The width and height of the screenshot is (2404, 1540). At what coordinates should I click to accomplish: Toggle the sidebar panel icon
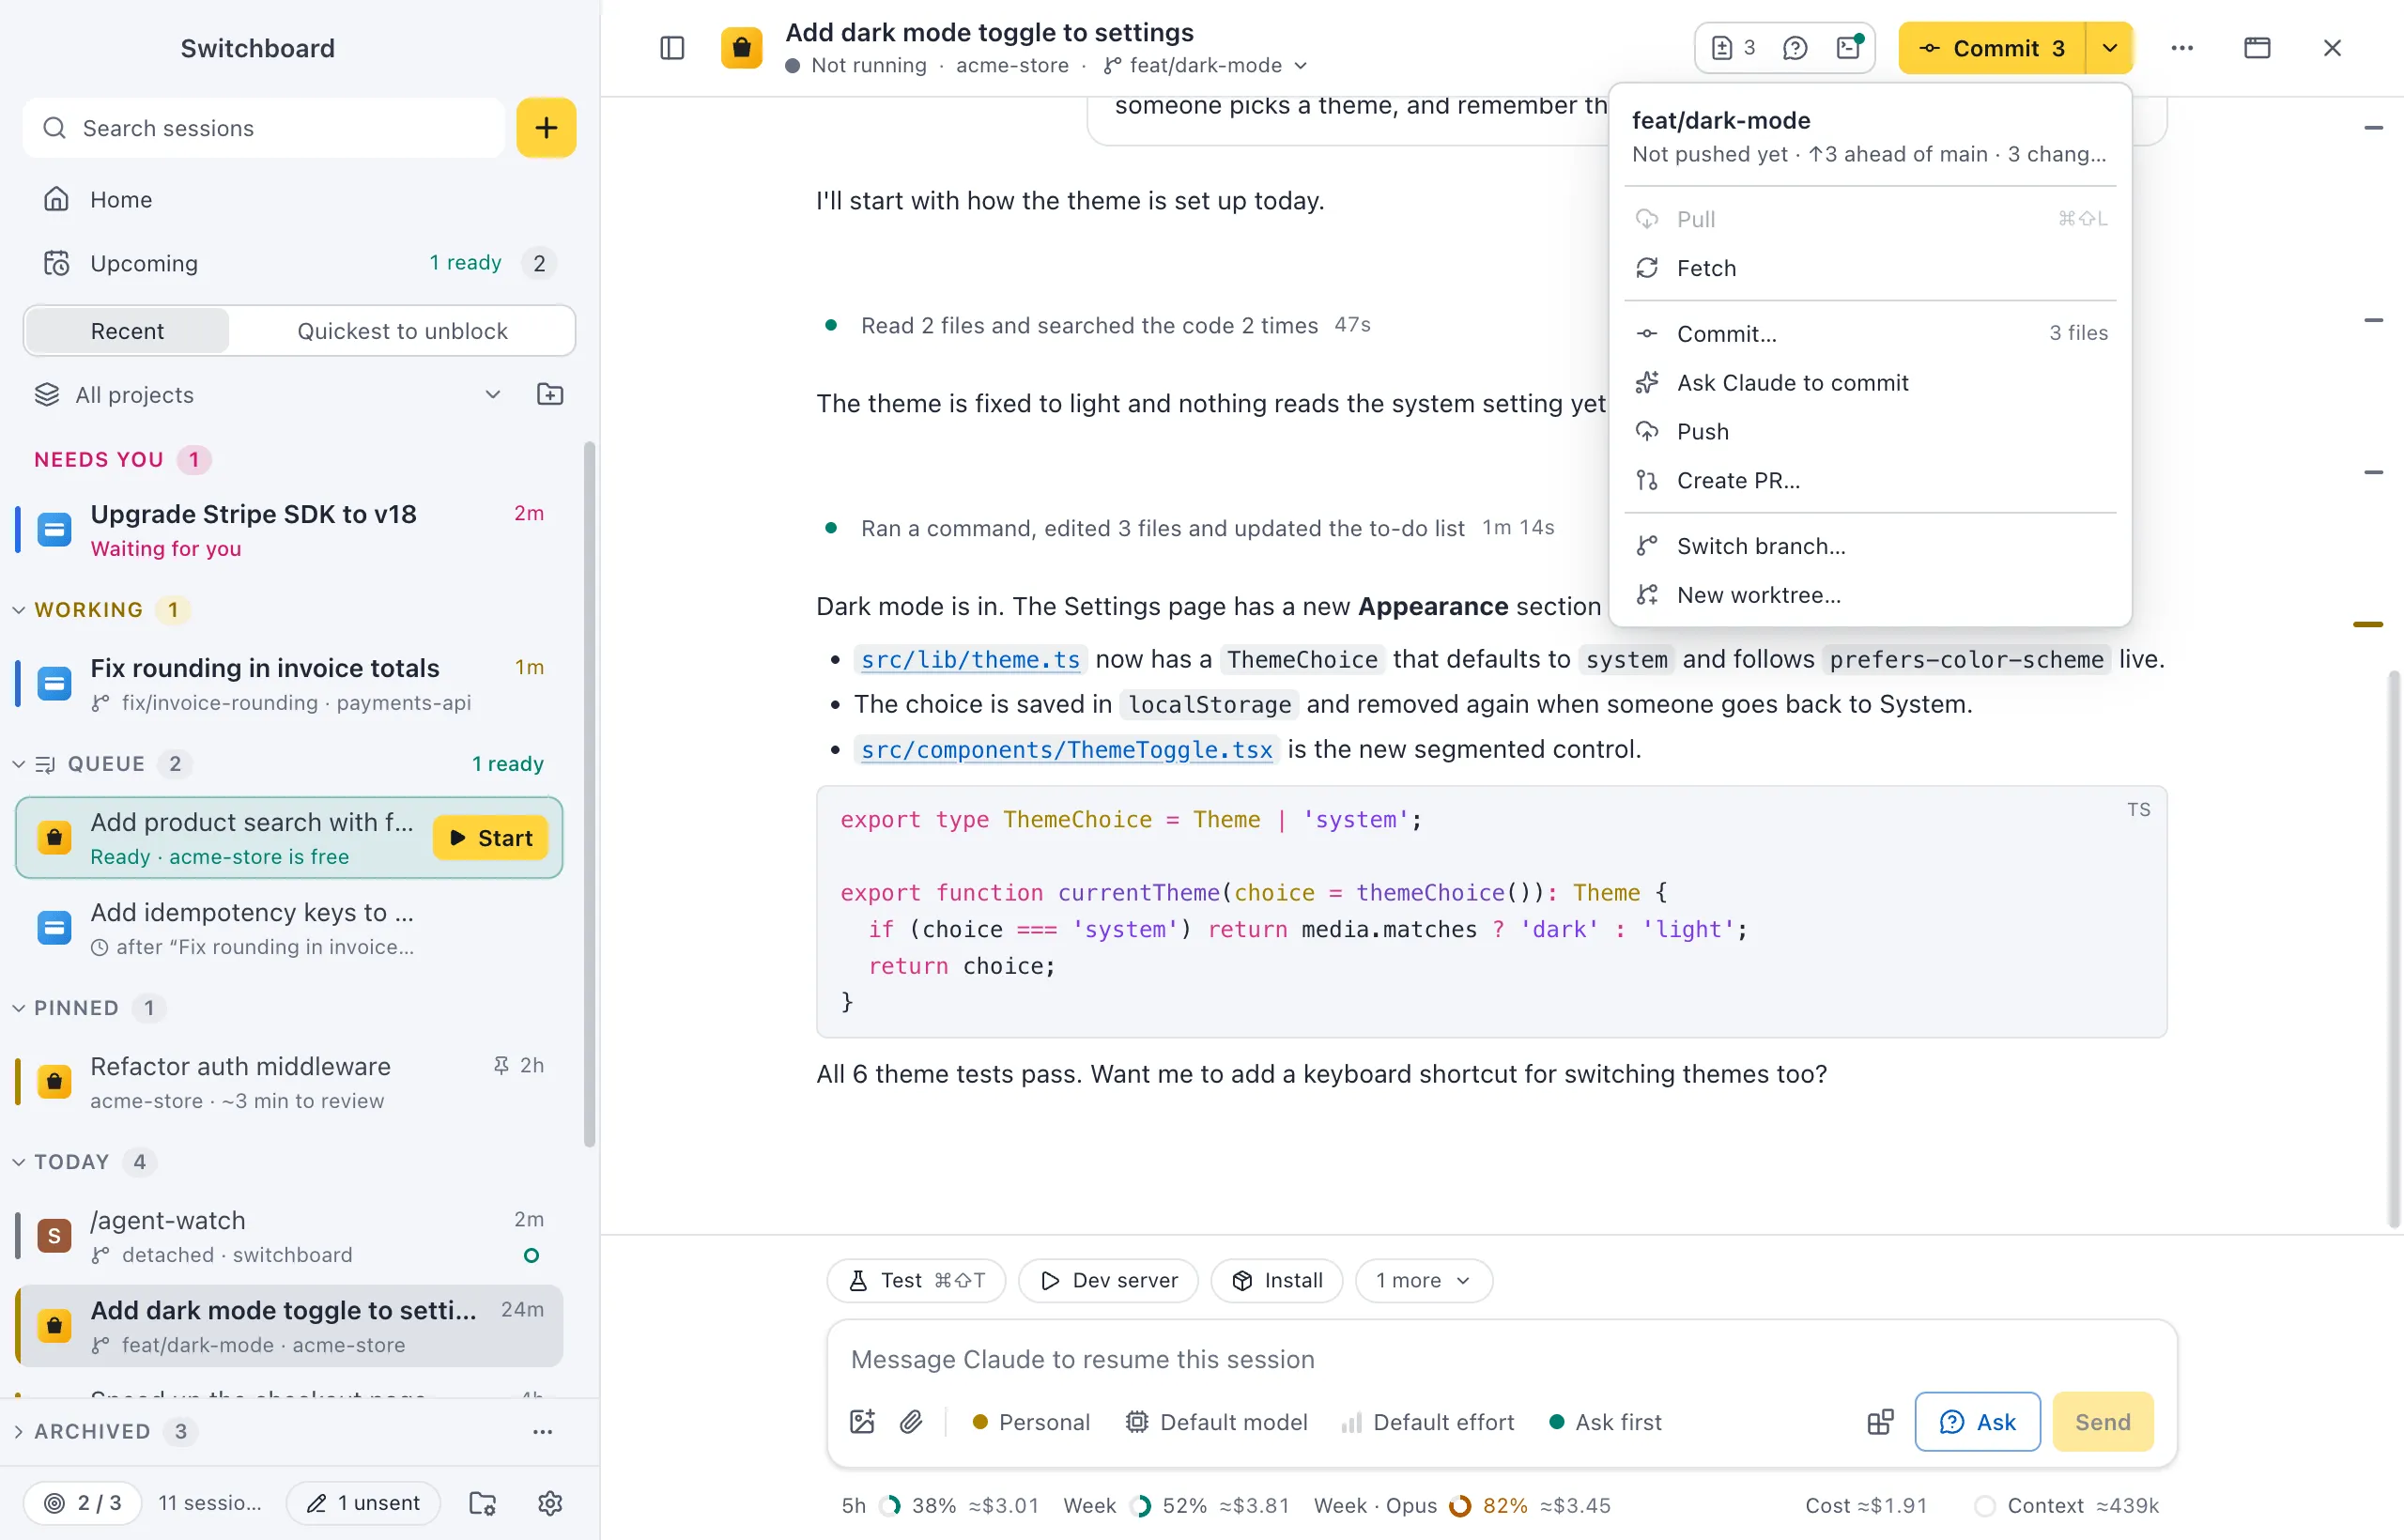pyautogui.click(x=672, y=48)
